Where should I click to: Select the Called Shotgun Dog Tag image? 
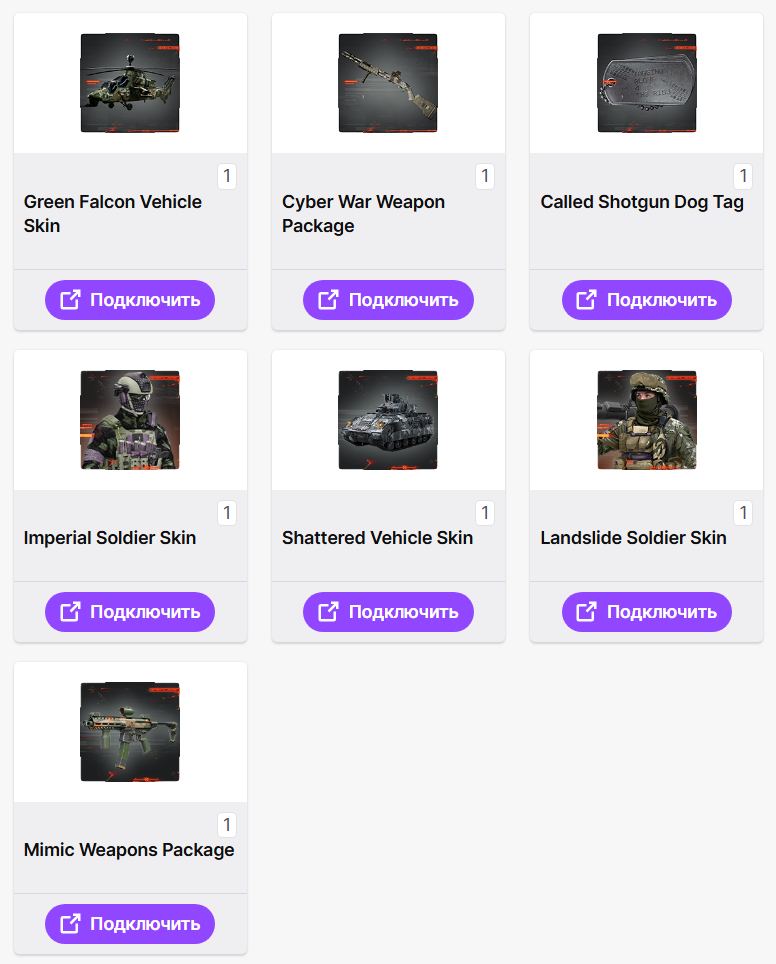coord(646,83)
